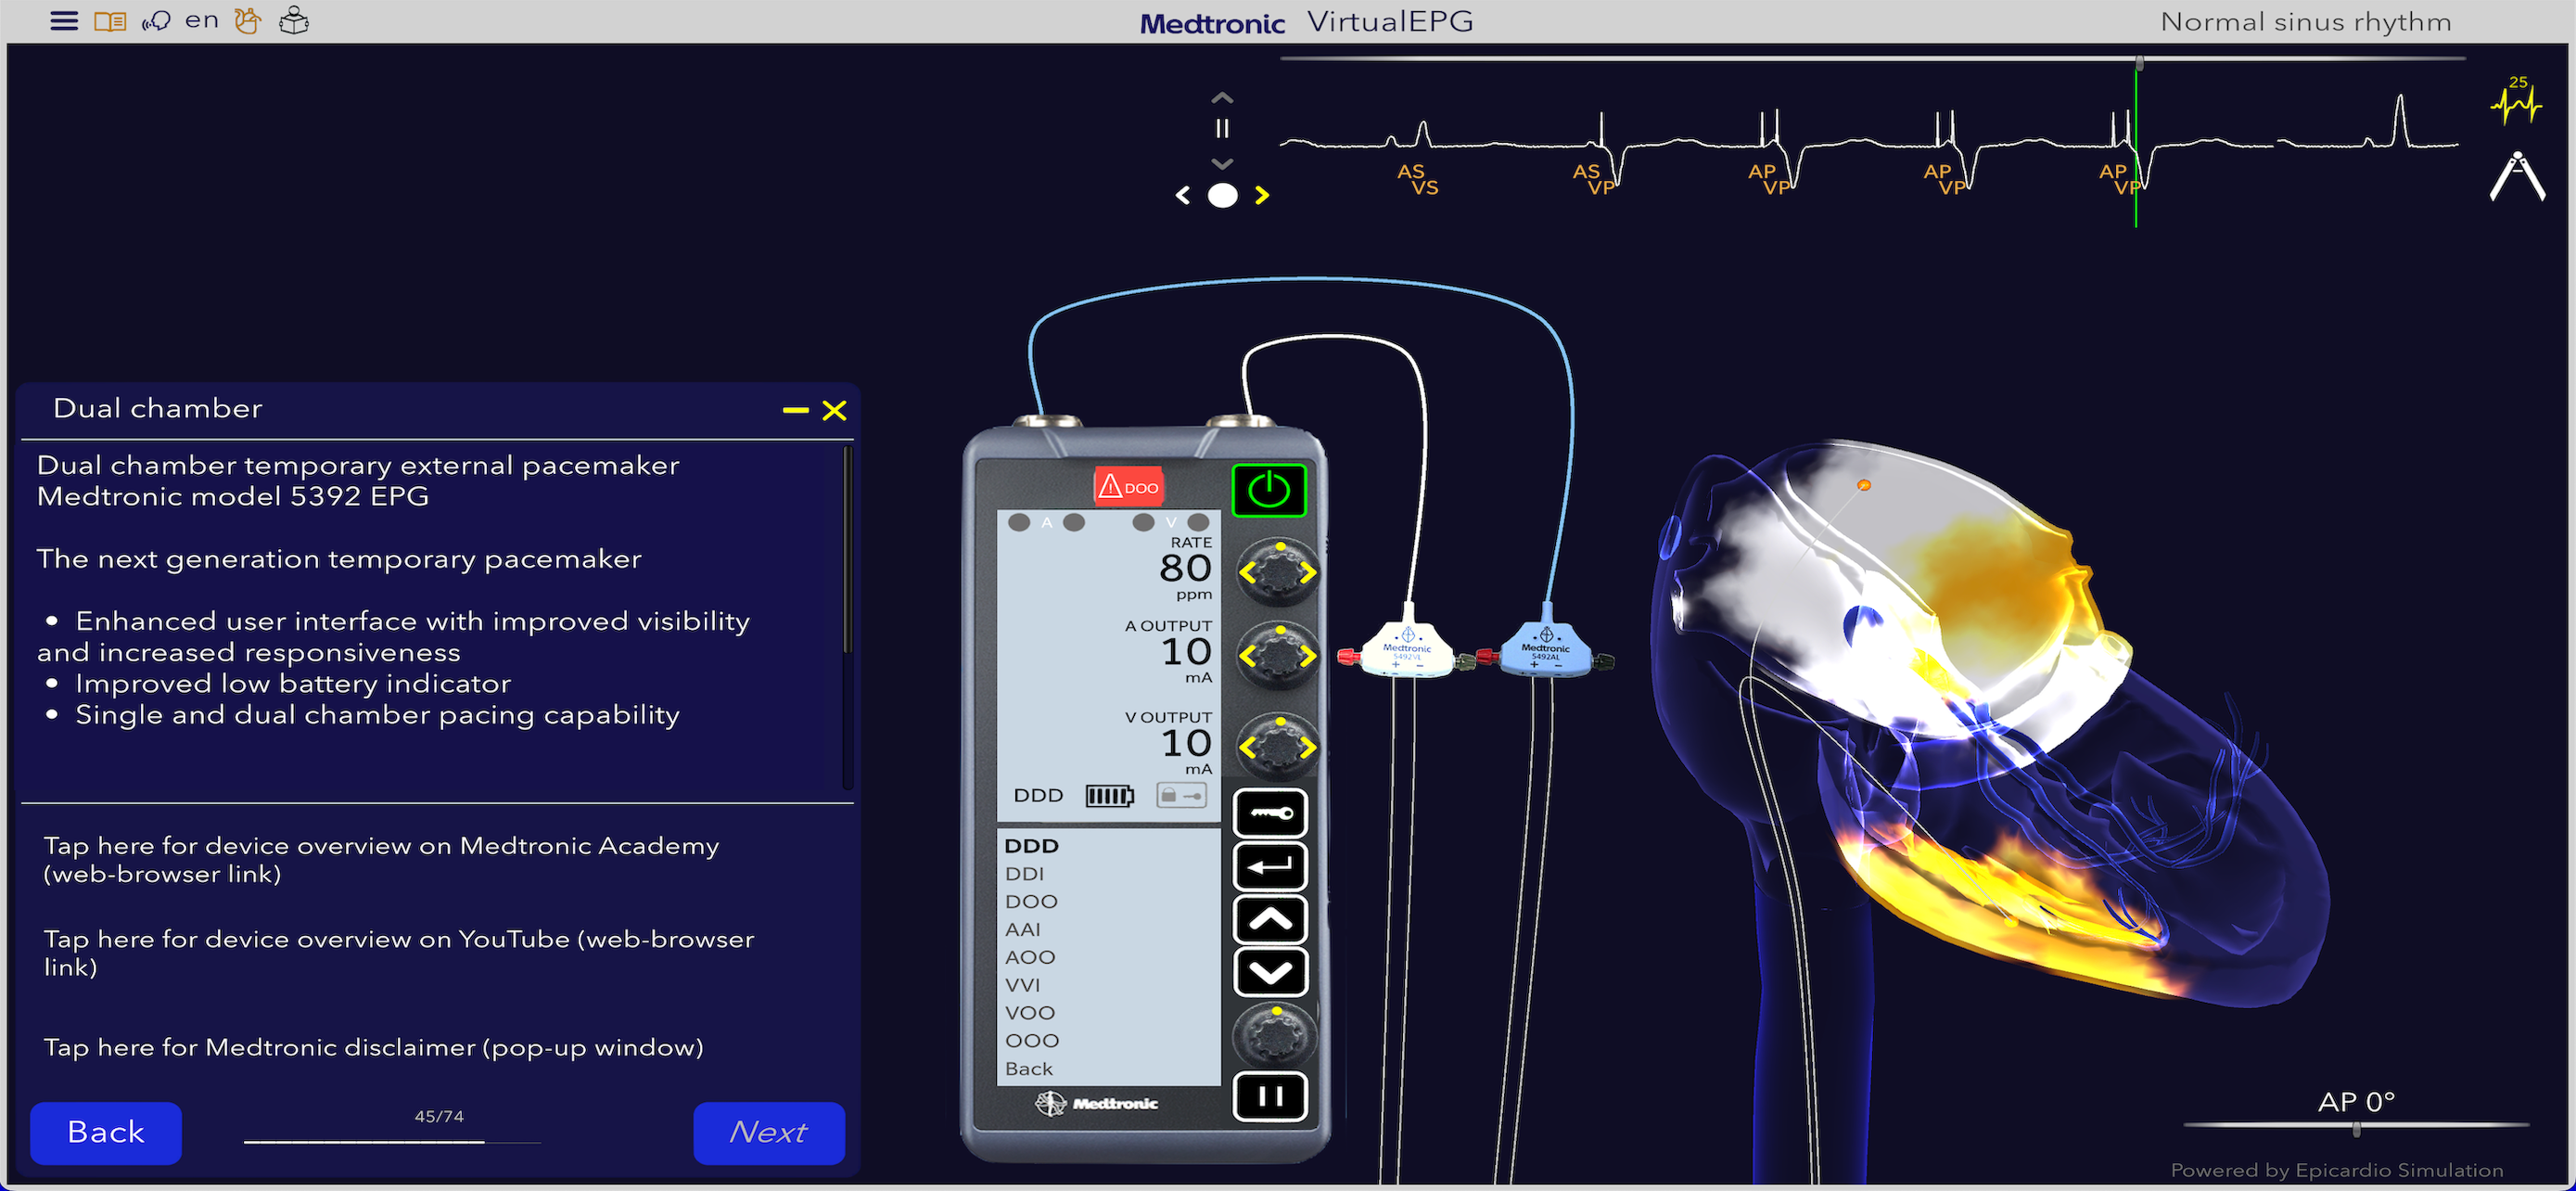The image size is (2576, 1191).
Task: Click the lock key button on pacemaker
Action: [x=1270, y=813]
